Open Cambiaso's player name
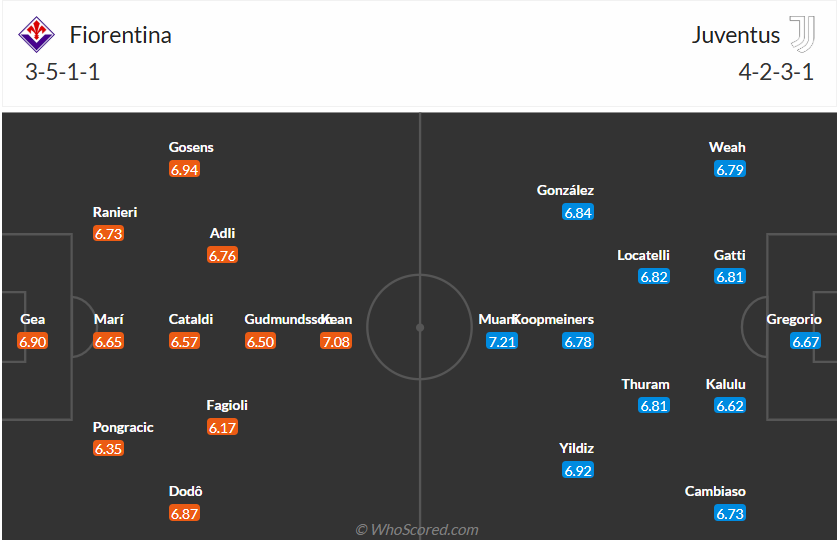Viewport: 839px width, 540px height. (x=715, y=491)
